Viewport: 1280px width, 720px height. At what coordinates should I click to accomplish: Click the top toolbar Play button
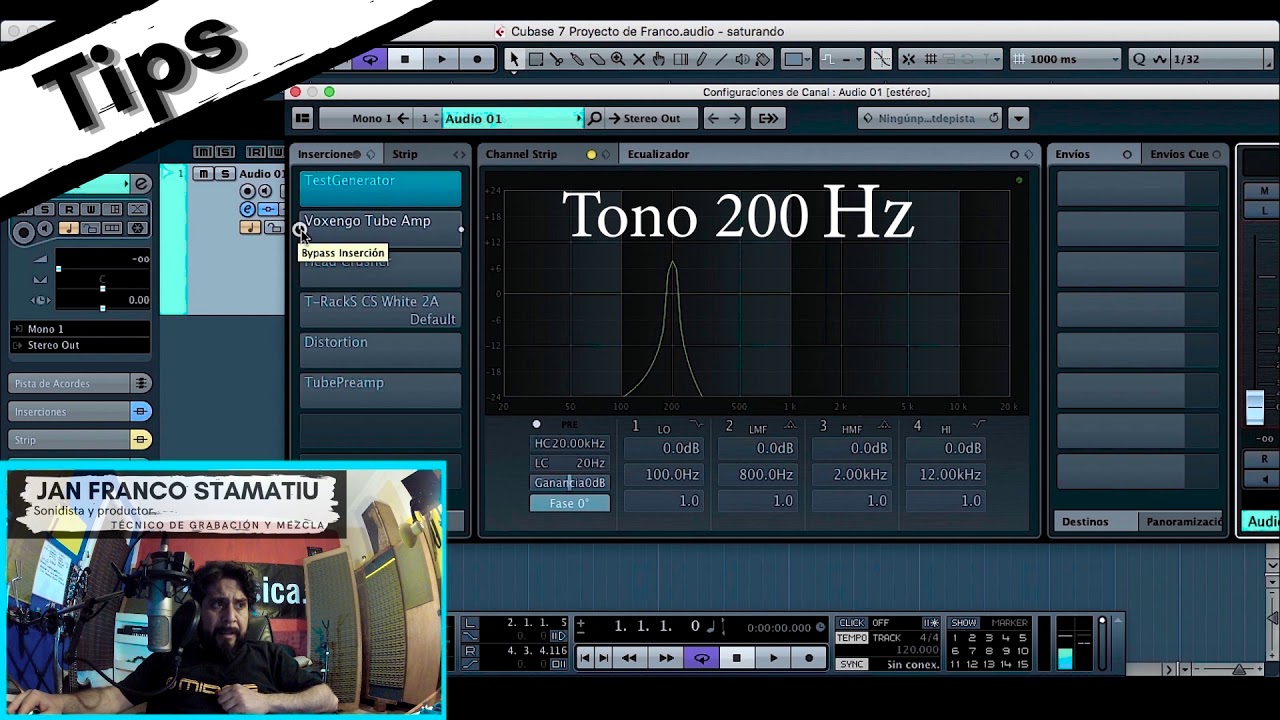tap(441, 59)
